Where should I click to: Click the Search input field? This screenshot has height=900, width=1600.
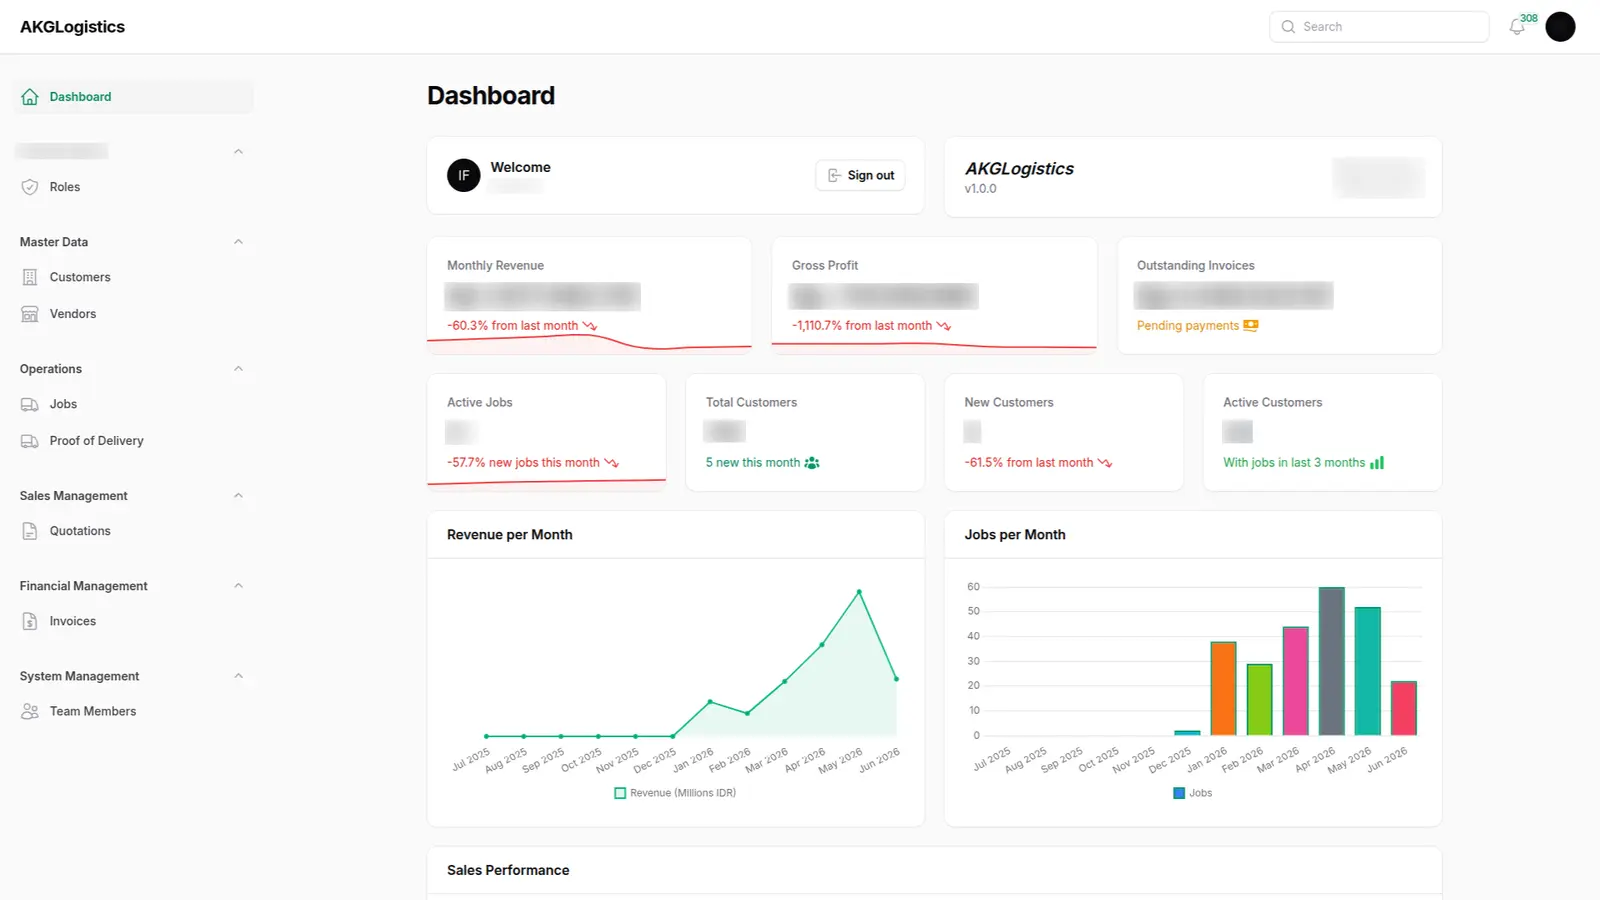1379,27
